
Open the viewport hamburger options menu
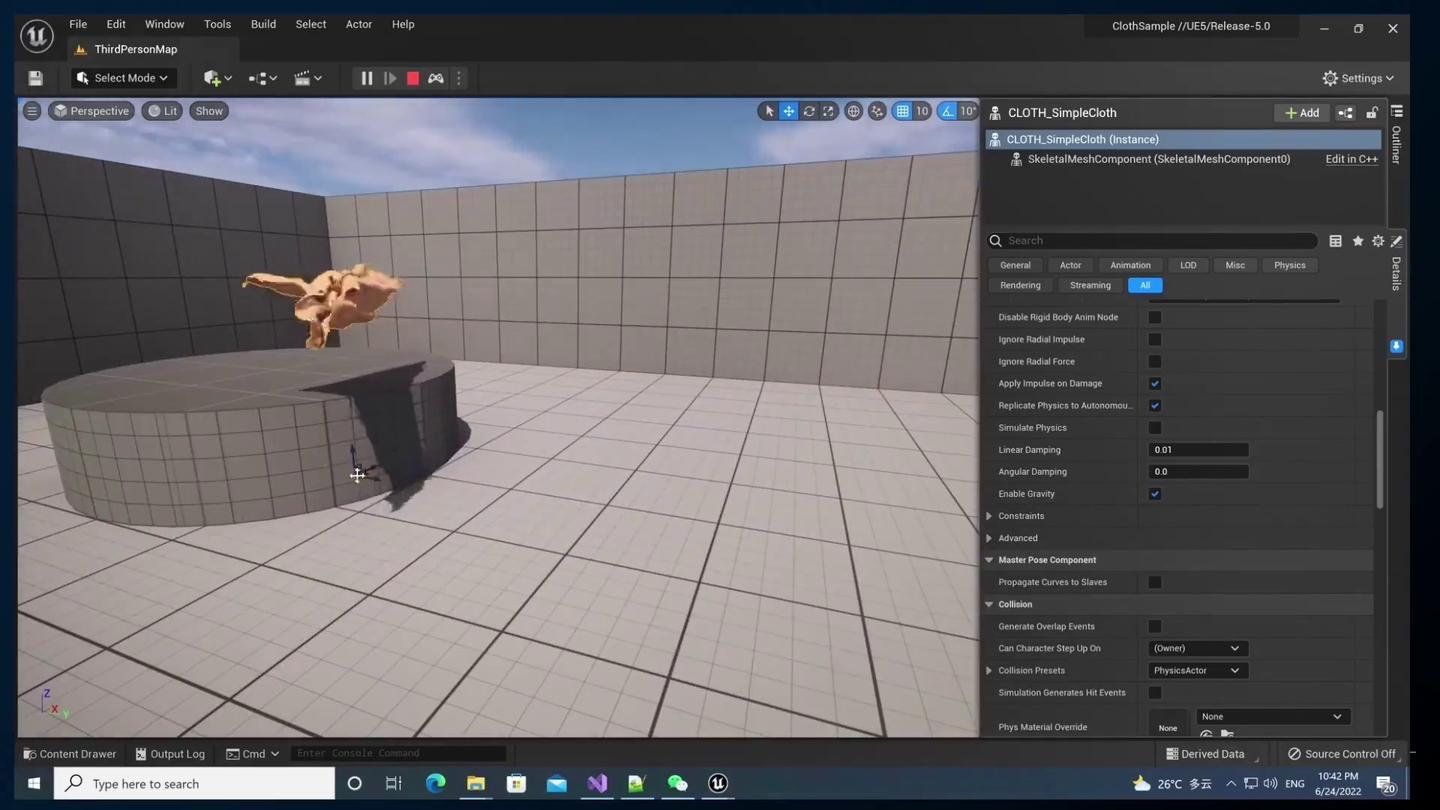tap(32, 111)
